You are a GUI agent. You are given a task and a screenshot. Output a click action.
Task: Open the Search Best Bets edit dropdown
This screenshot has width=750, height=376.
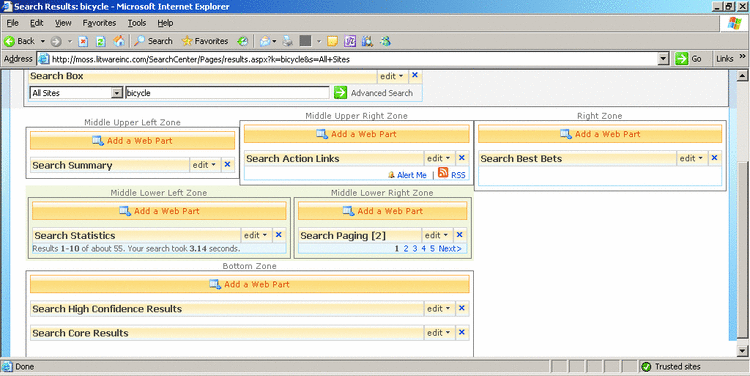(x=692, y=158)
